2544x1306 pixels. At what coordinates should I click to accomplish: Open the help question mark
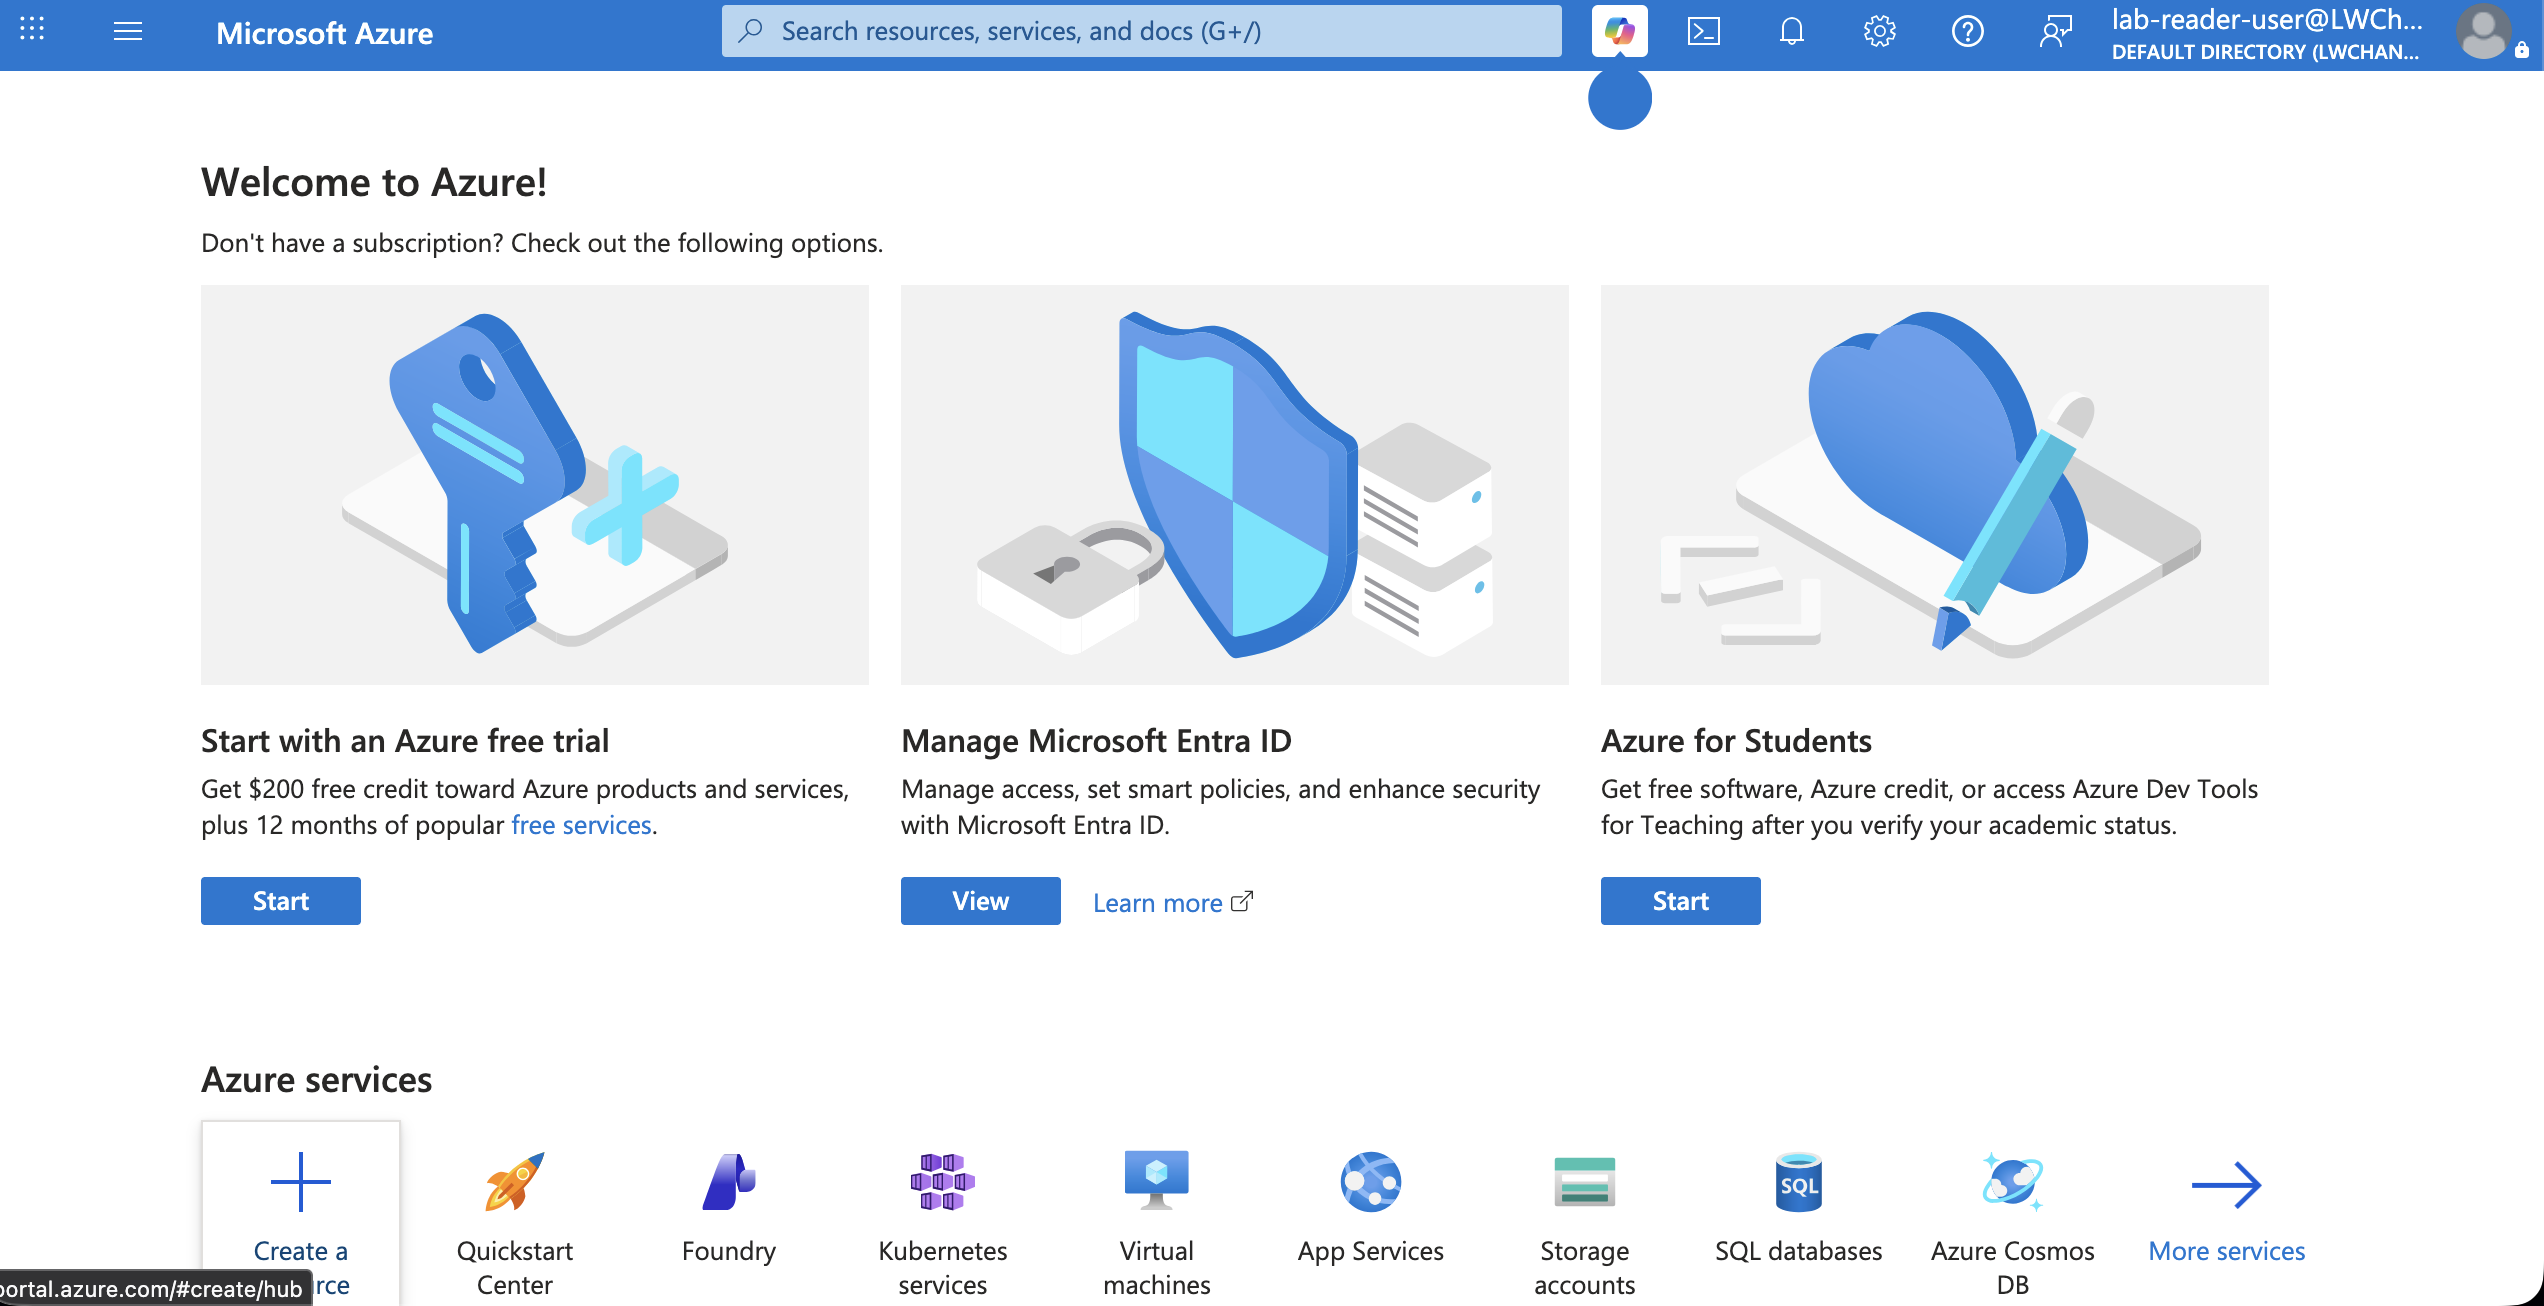pyautogui.click(x=1967, y=31)
